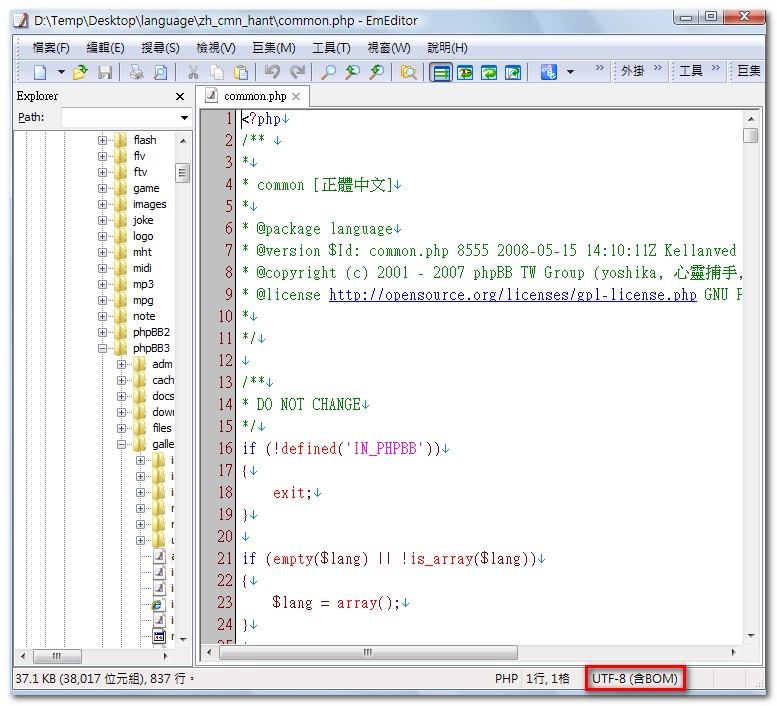Toggle Wrap by Page mode
777x706 pixels.
(513, 73)
